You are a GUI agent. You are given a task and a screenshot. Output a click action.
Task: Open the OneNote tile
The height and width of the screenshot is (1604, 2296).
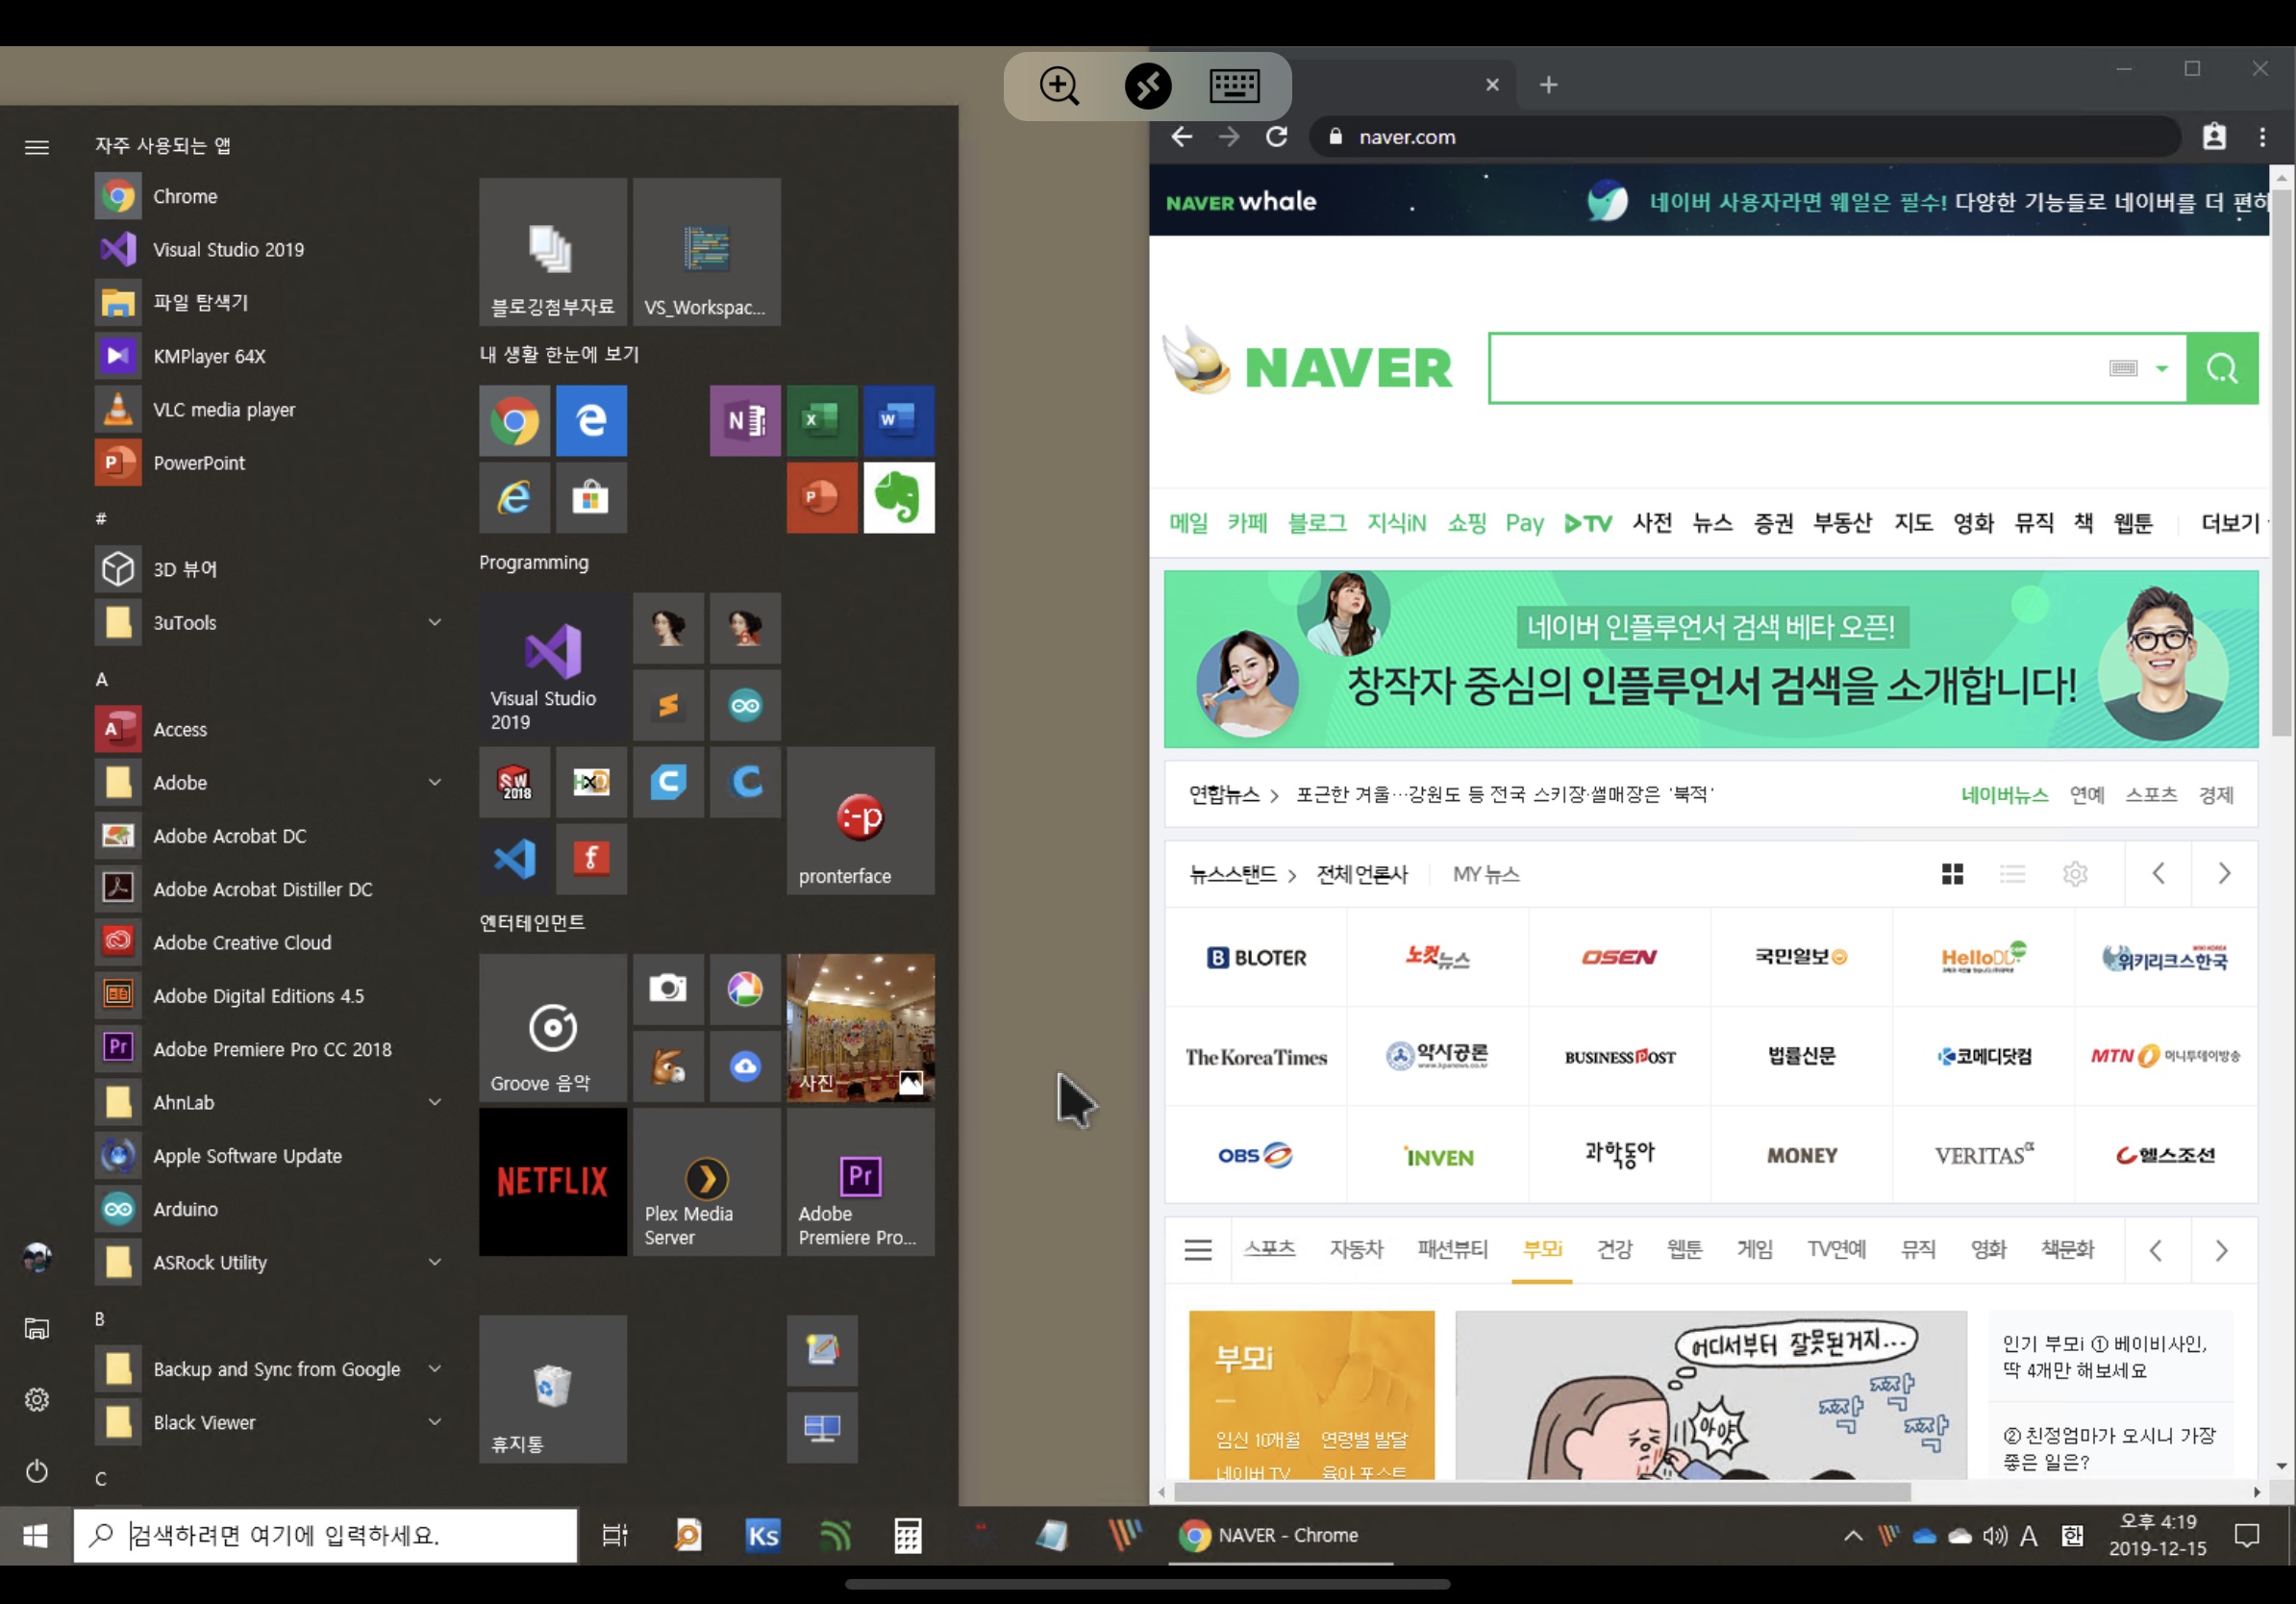pos(744,420)
